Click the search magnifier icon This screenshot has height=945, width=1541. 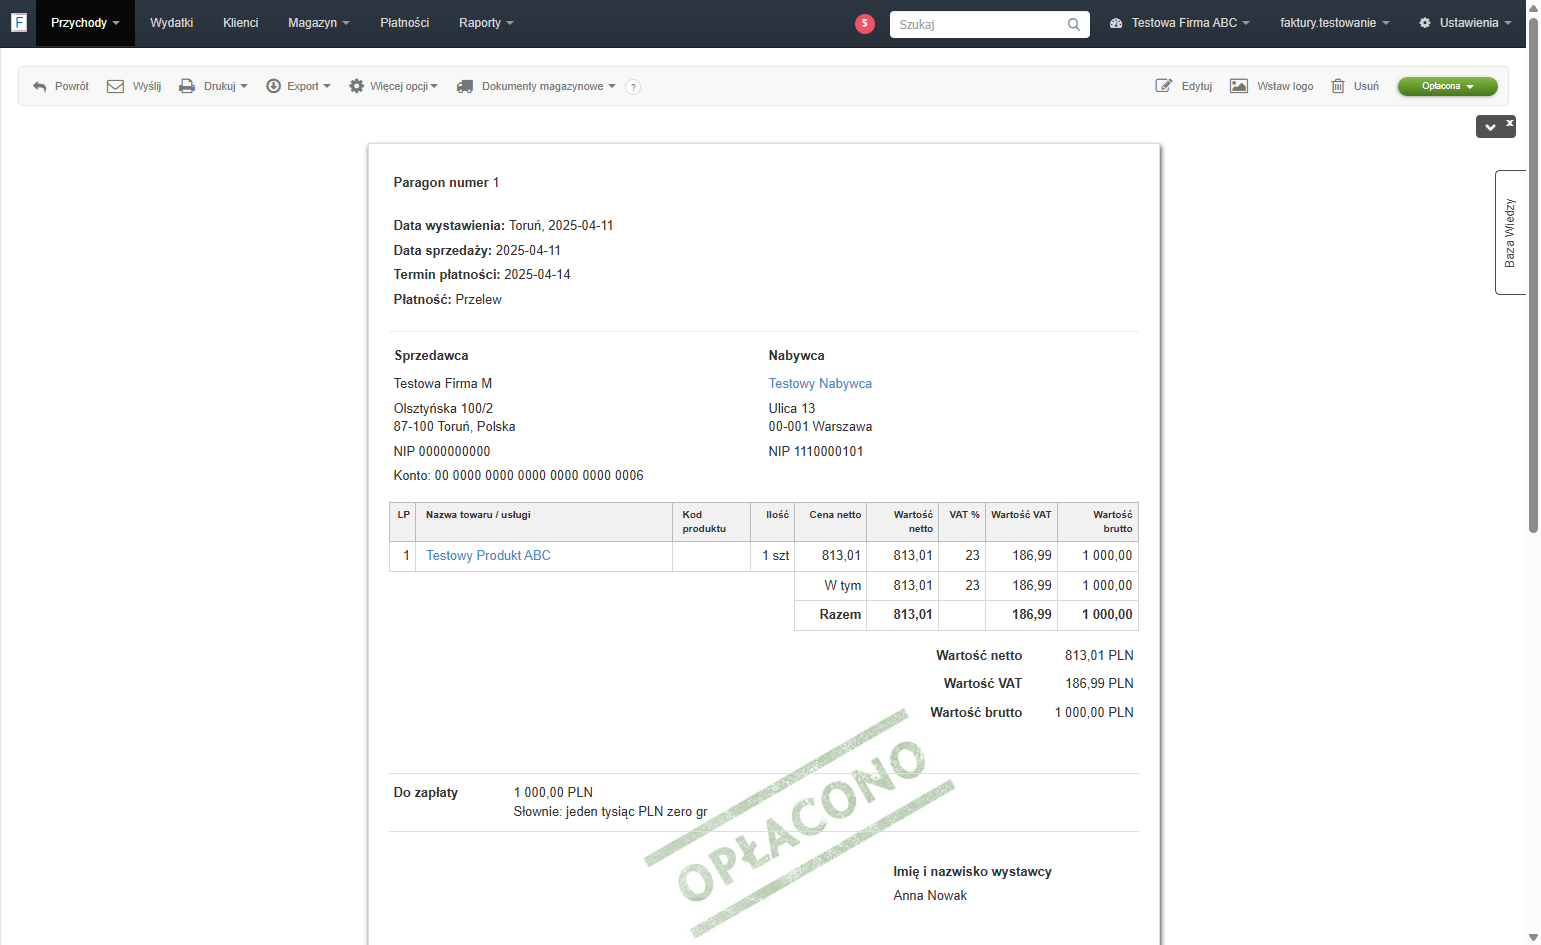(x=1074, y=24)
